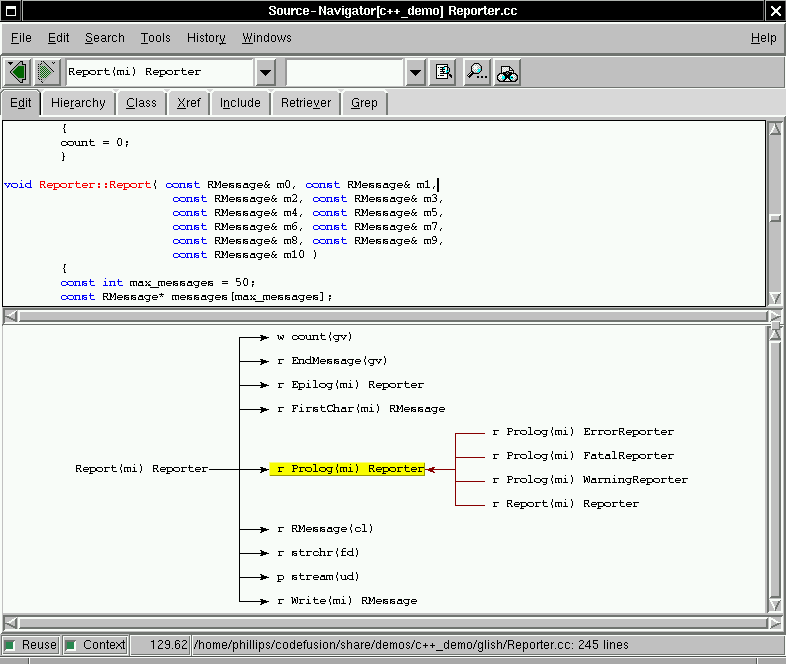The width and height of the screenshot is (786, 664).
Task: Open the symbol combo box dropdown arrow
Action: click(265, 72)
